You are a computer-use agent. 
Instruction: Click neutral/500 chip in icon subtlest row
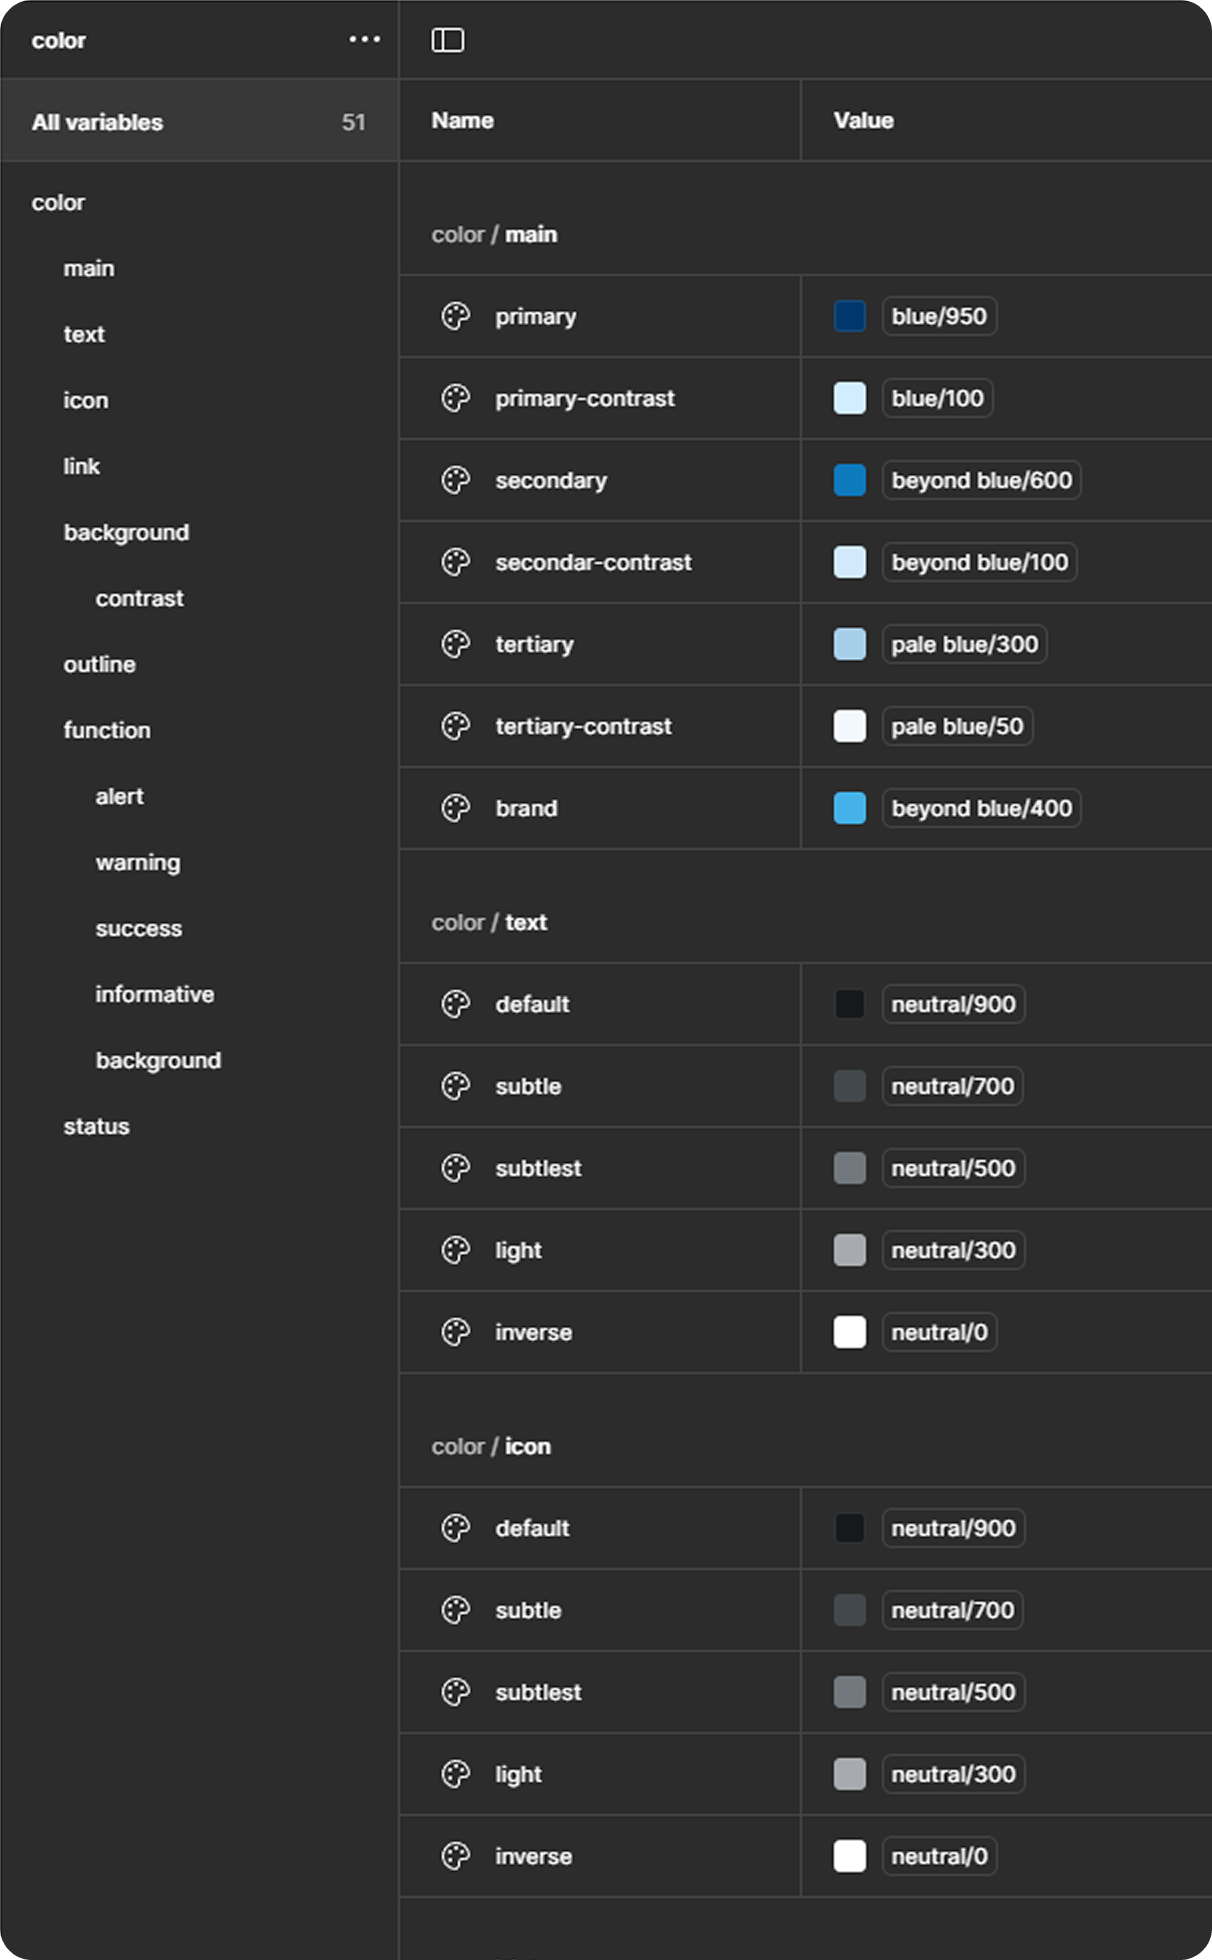954,1692
